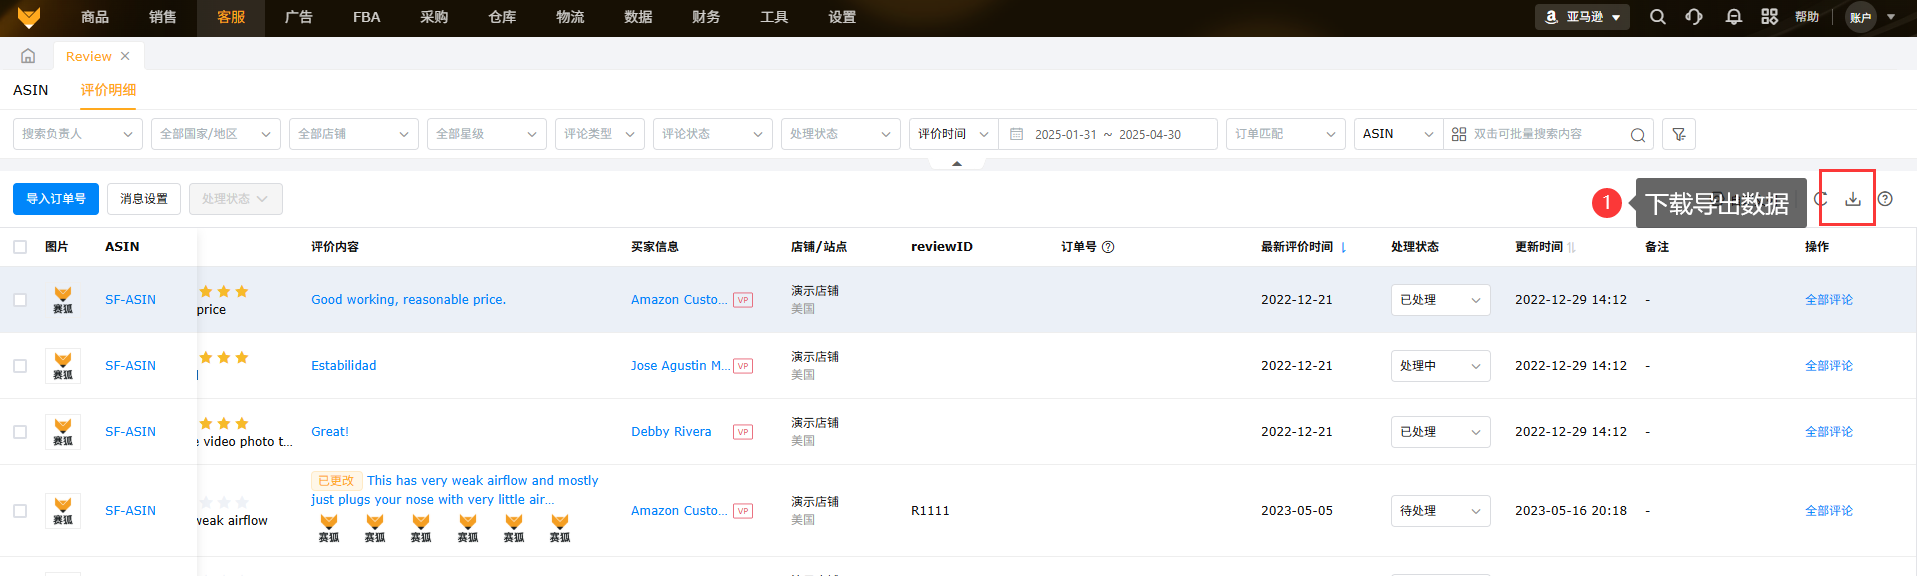Click the fox logo in the top bar
Screen dimensions: 1917x576
pos(29,17)
